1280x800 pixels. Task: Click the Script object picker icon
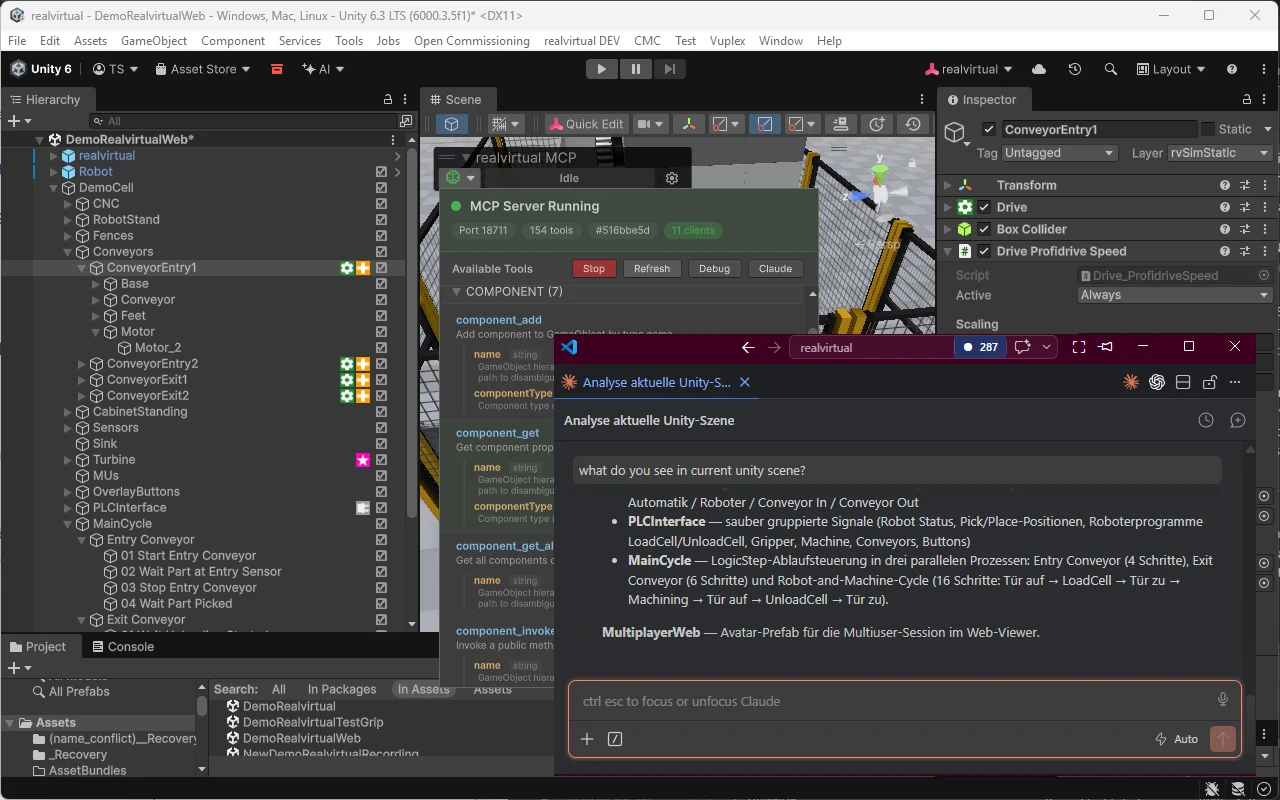tap(1264, 275)
